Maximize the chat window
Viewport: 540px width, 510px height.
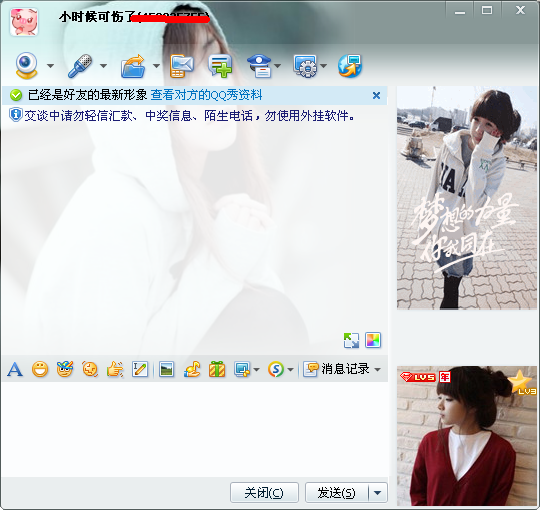[x=487, y=11]
